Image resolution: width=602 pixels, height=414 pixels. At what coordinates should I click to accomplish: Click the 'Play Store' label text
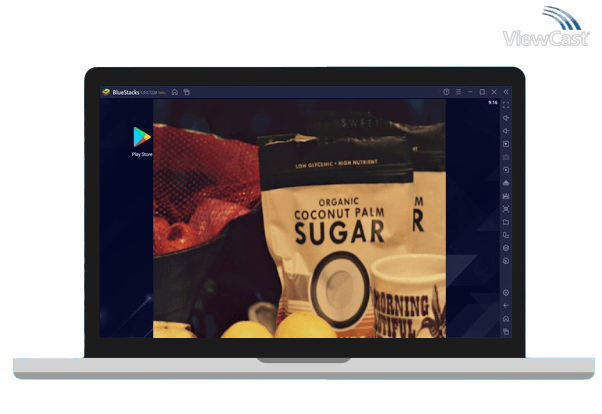(142, 154)
